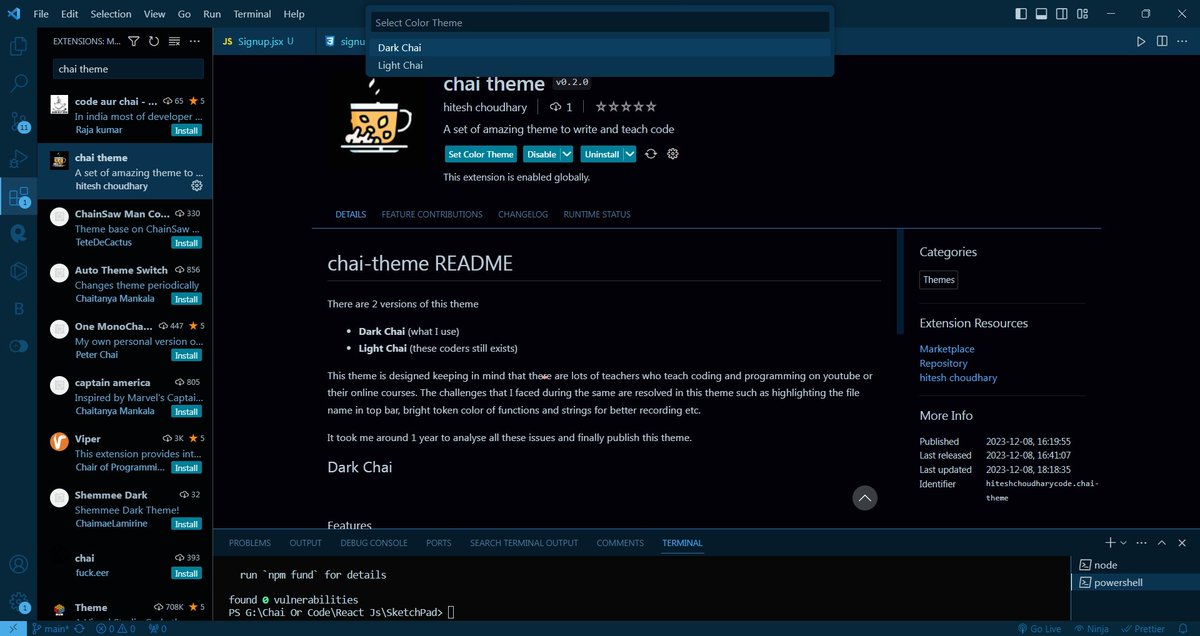1200x636 pixels.
Task: Open extensions sidebar more actions menu
Action: [195, 41]
